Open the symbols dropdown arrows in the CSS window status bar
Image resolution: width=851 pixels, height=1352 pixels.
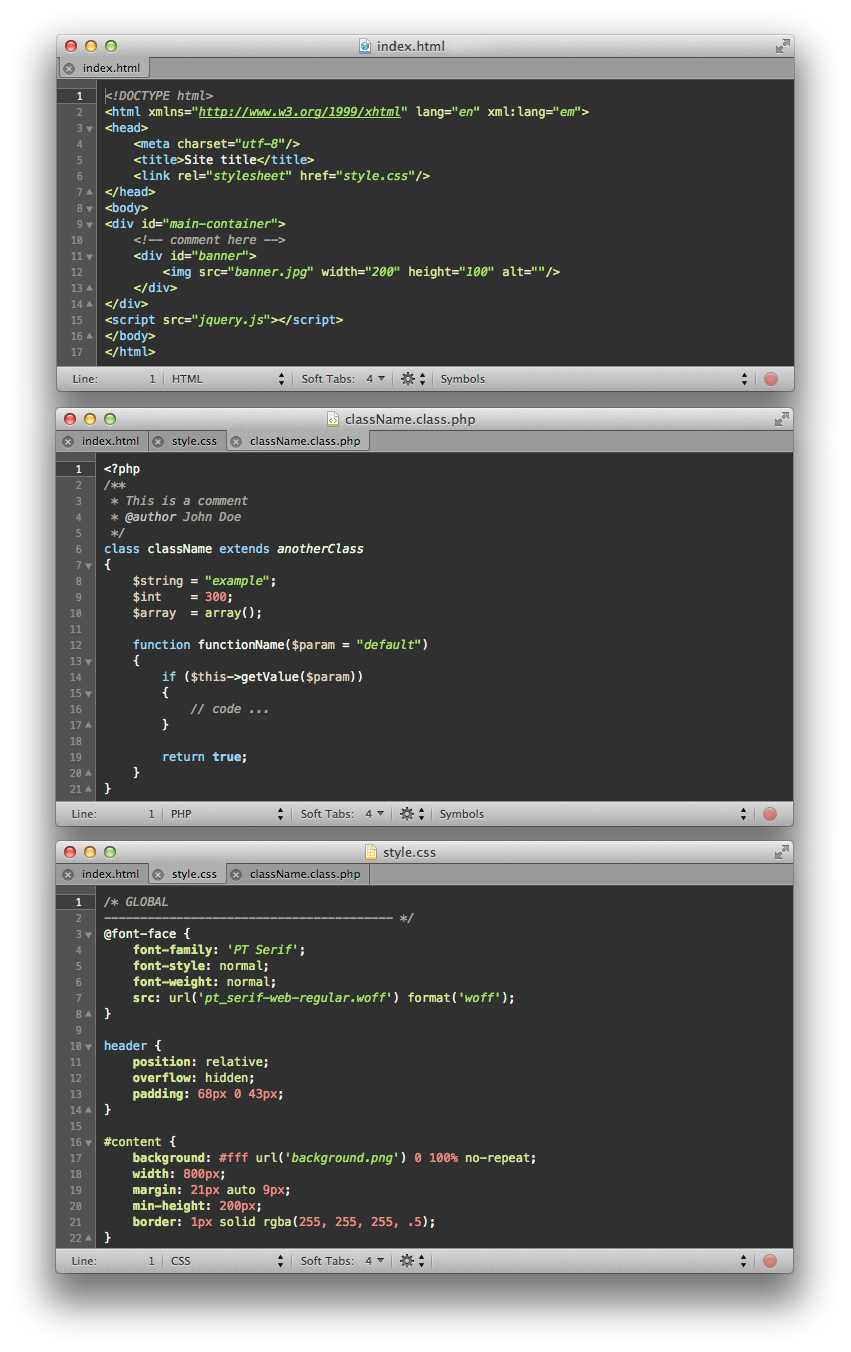click(743, 1261)
